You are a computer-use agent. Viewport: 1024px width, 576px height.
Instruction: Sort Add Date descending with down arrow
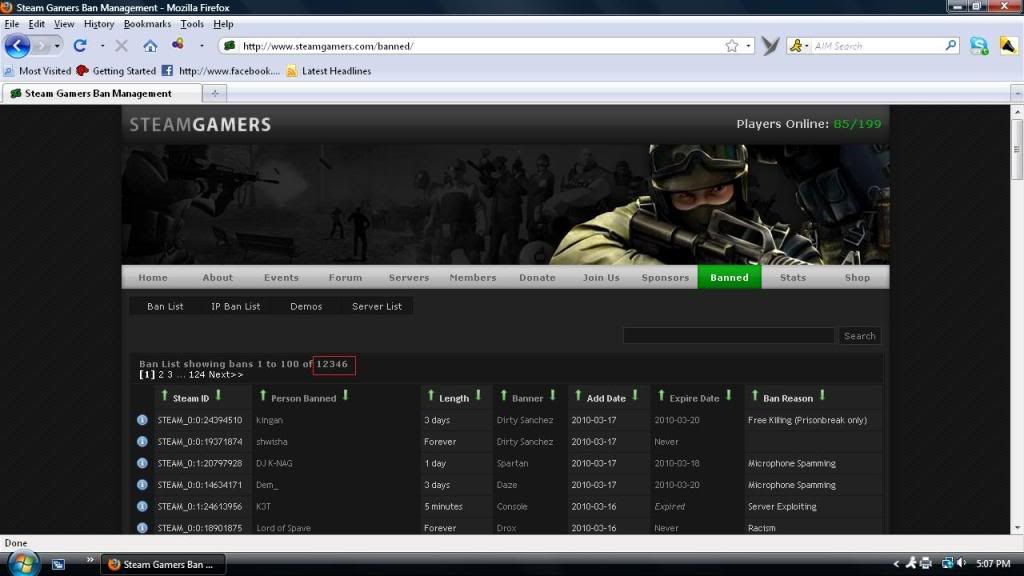[635, 396]
